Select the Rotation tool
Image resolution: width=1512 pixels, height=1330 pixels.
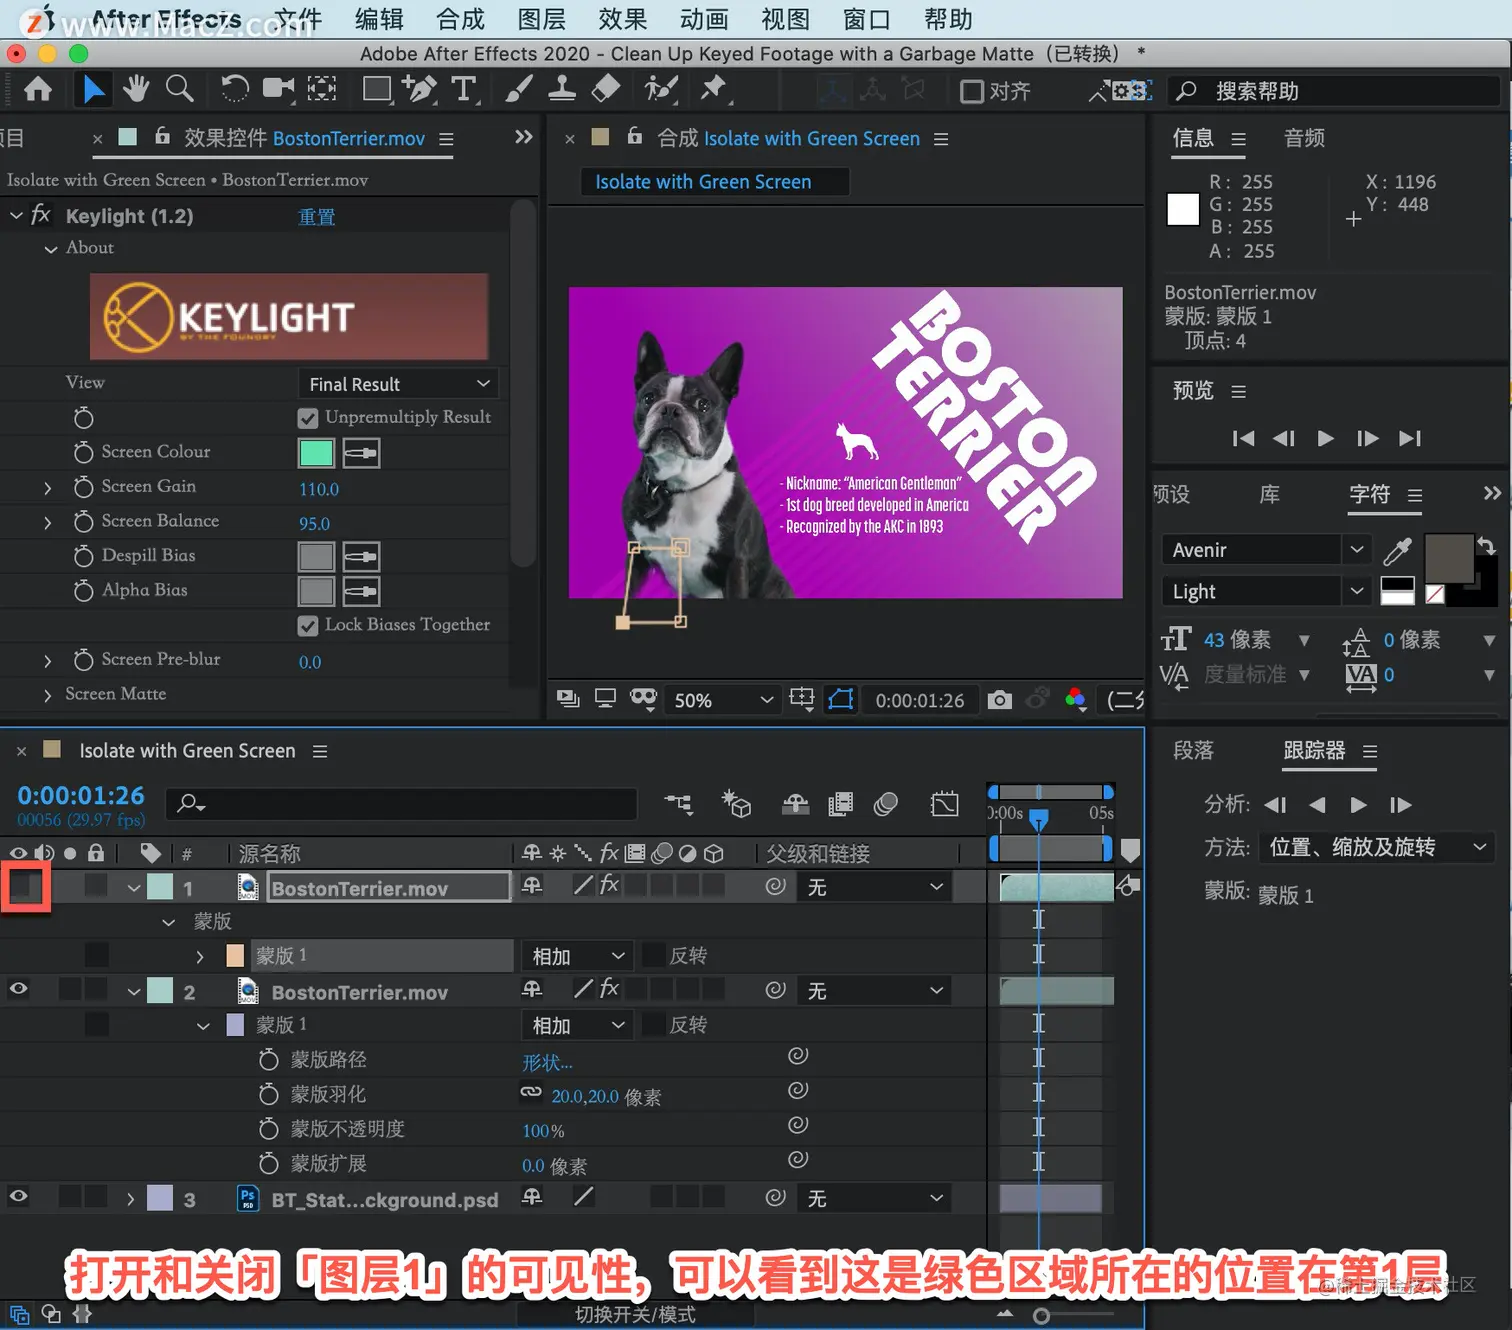point(235,90)
